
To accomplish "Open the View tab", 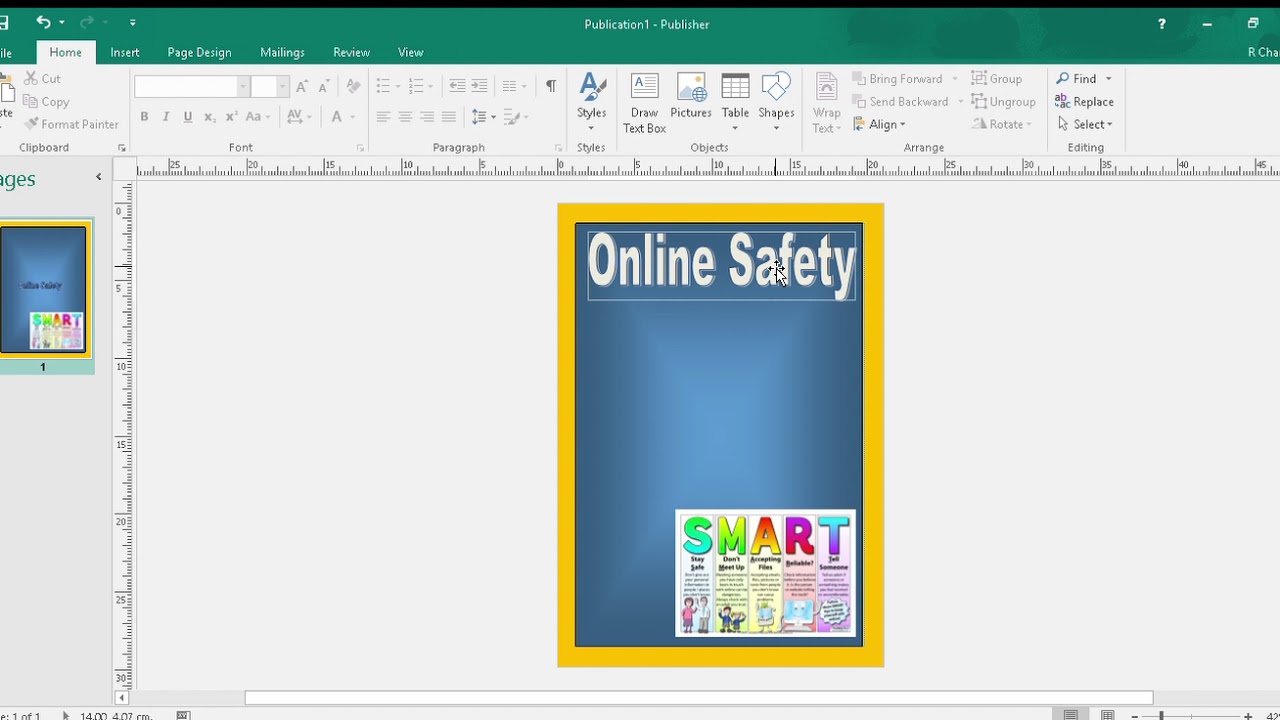I will (410, 52).
